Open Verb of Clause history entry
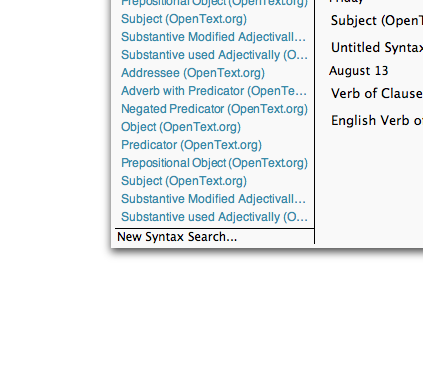 377,94
